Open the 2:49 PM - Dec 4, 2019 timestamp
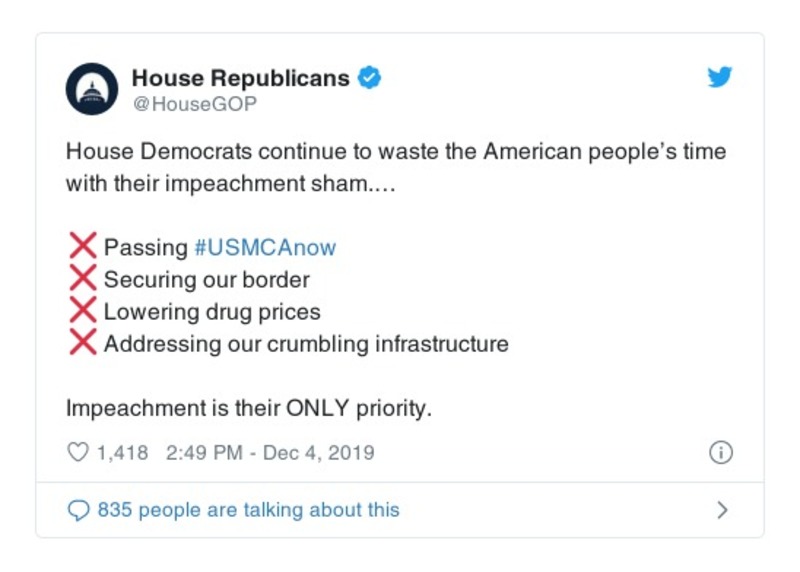Viewport: 800px width, 572px height. click(270, 453)
